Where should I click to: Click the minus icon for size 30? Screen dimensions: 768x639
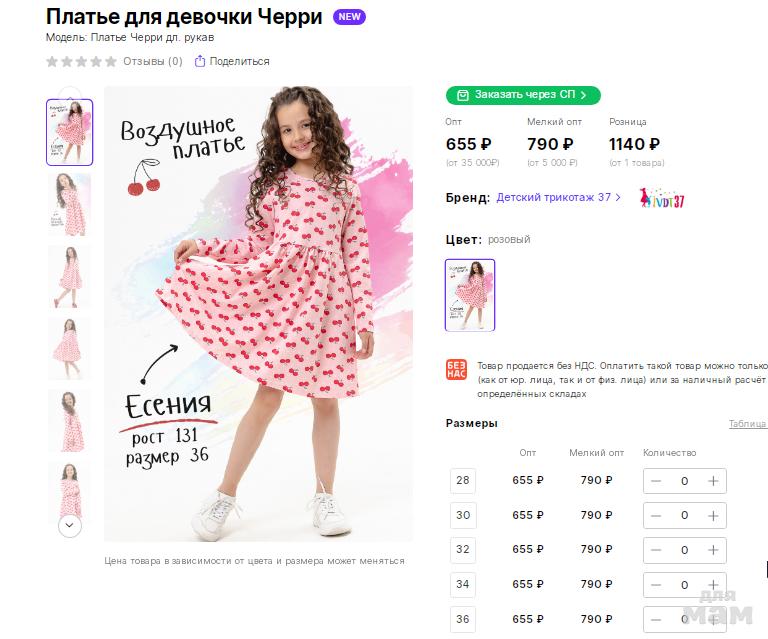click(x=656, y=516)
